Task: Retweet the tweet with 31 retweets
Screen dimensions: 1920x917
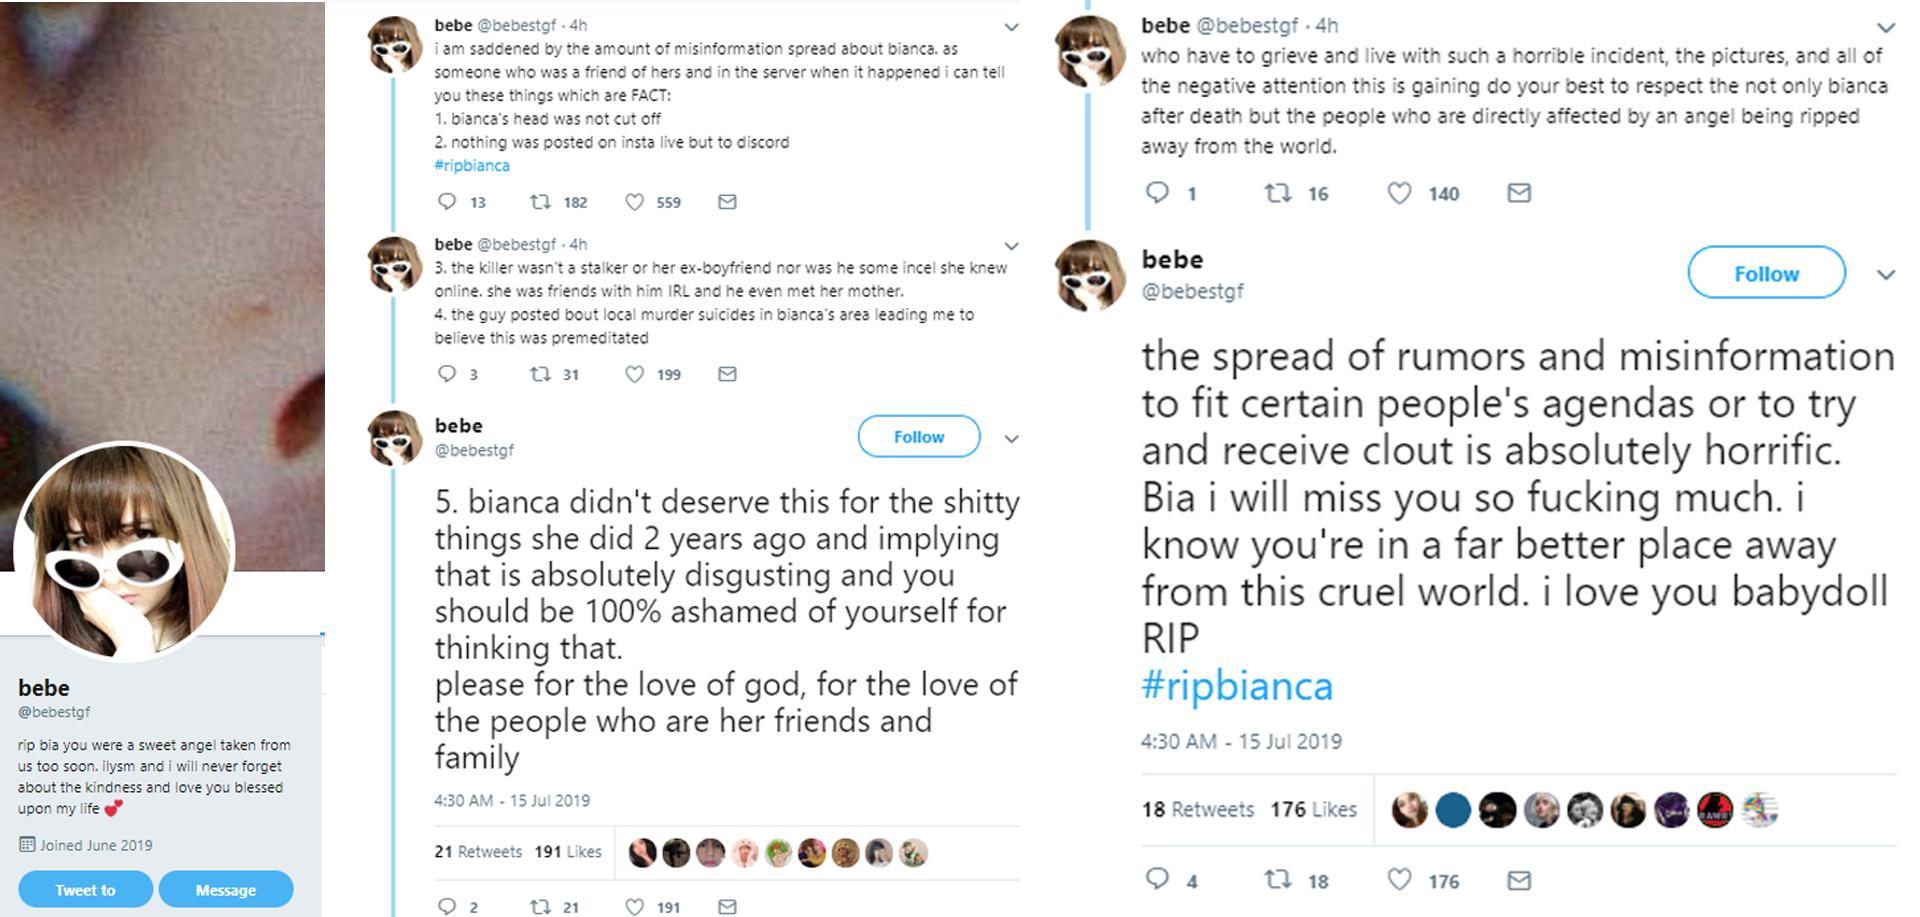Action: point(540,374)
